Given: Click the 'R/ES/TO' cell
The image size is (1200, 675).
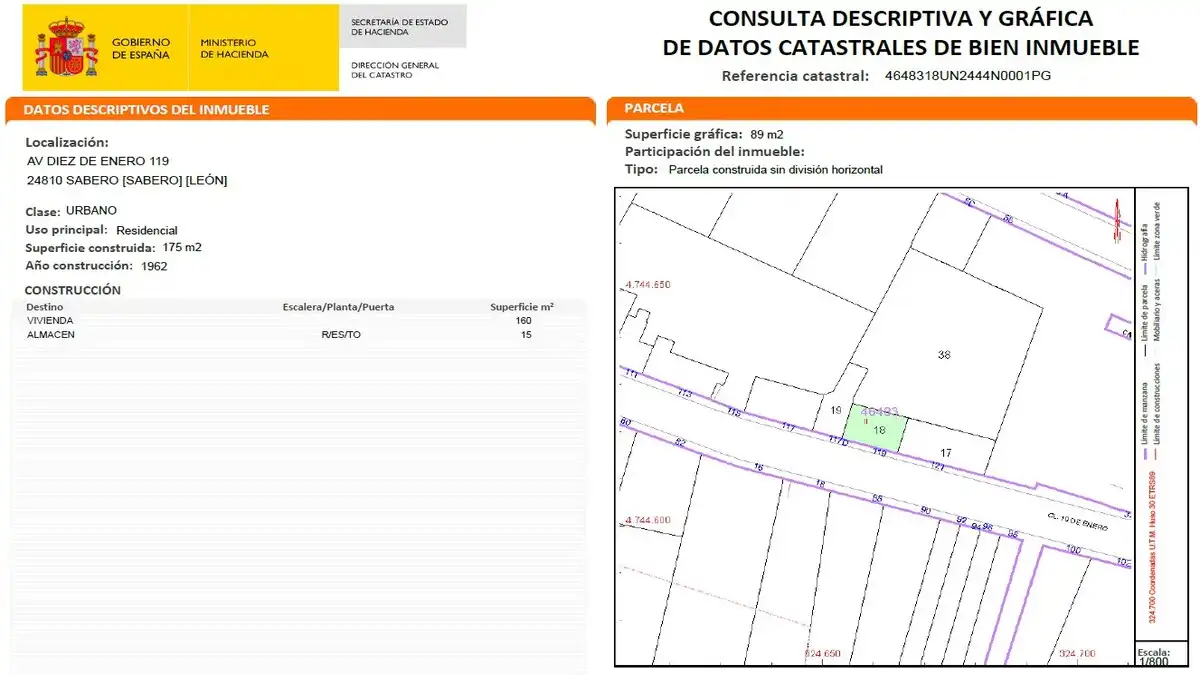Looking at the screenshot, I should (x=341, y=335).
